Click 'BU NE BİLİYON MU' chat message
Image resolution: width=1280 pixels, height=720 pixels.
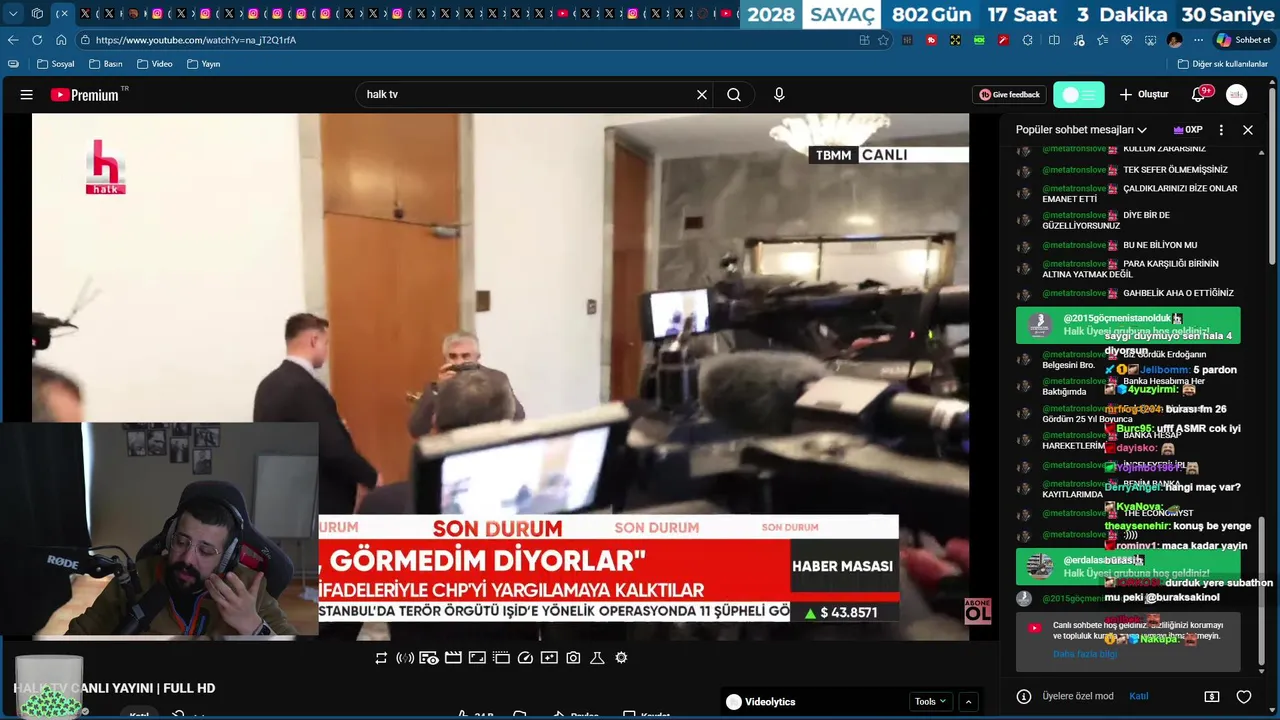coord(1160,245)
